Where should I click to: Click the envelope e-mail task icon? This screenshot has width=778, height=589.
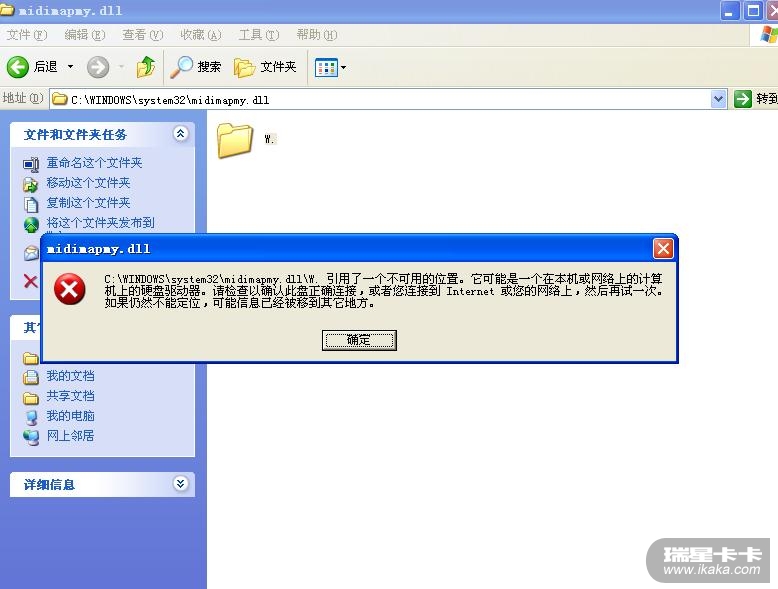(x=31, y=254)
